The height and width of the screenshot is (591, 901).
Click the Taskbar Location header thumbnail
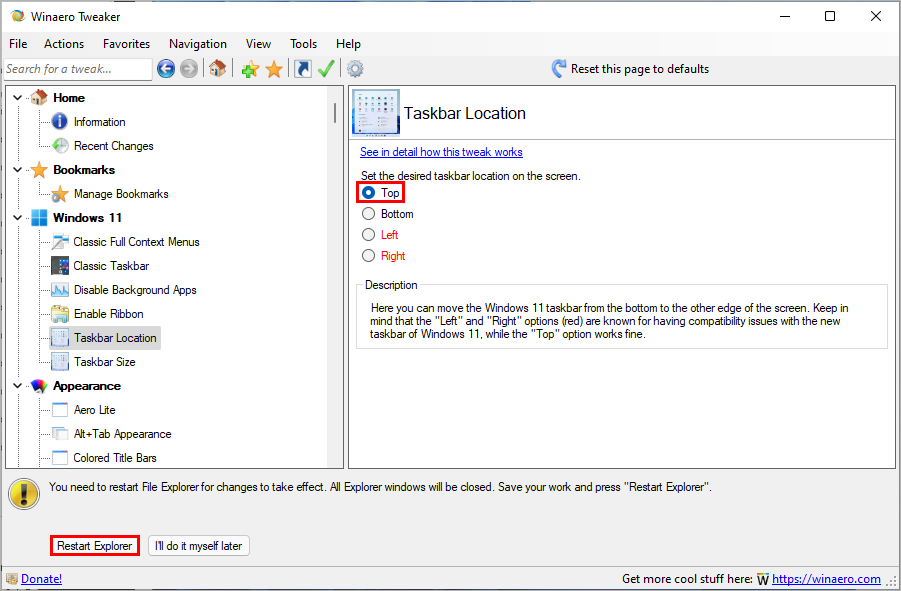[376, 113]
